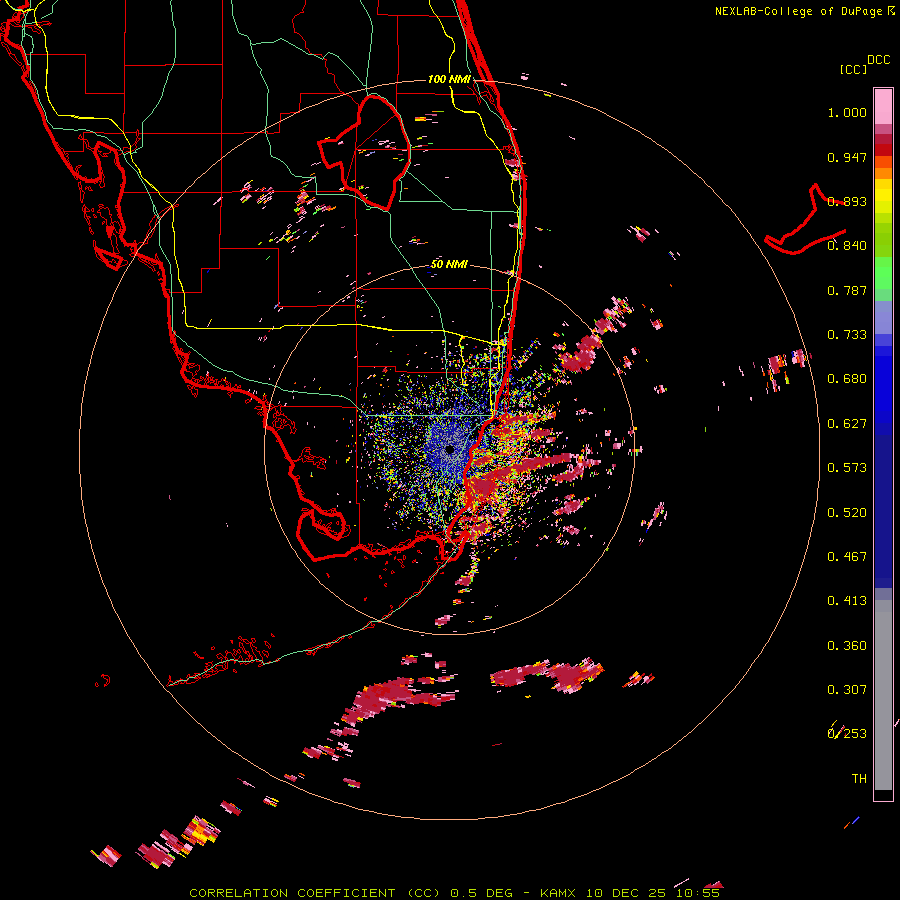Image resolution: width=900 pixels, height=900 pixels.
Task: Select the 0.573 scale value
Action: 847,468
